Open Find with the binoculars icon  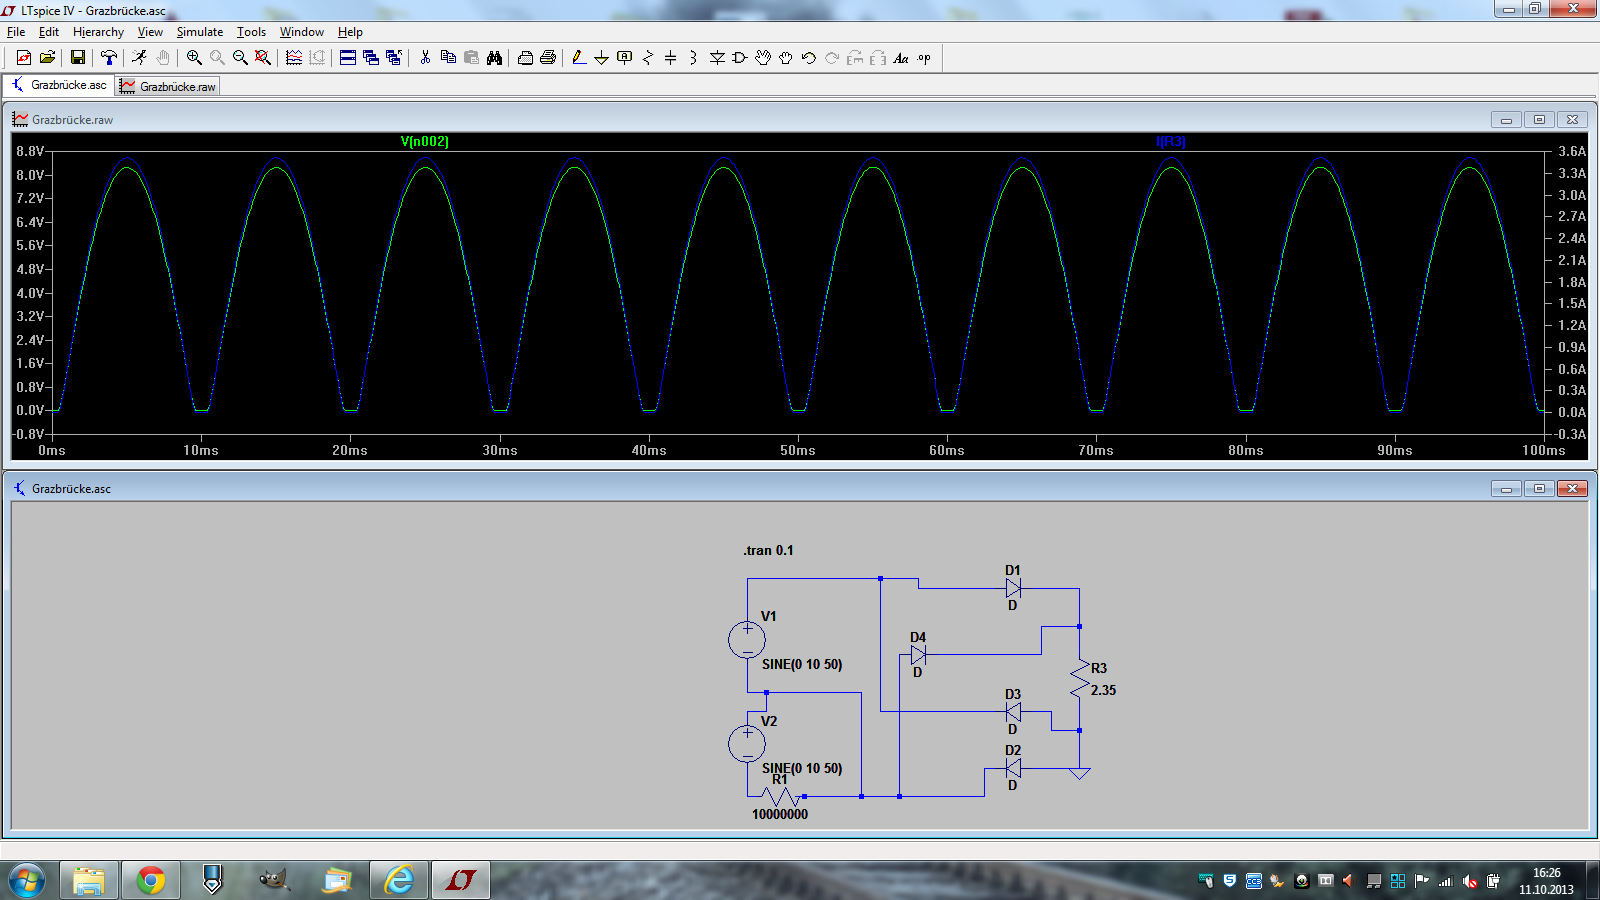(494, 58)
